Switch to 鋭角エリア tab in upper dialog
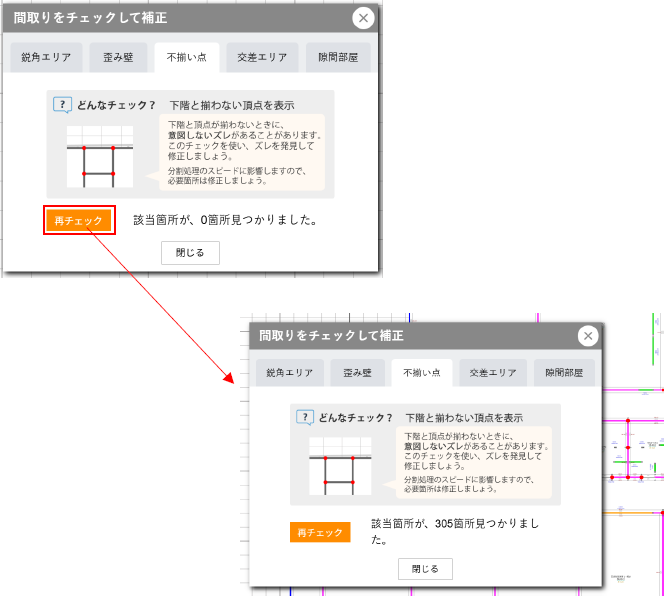670x602 pixels. click(x=46, y=58)
